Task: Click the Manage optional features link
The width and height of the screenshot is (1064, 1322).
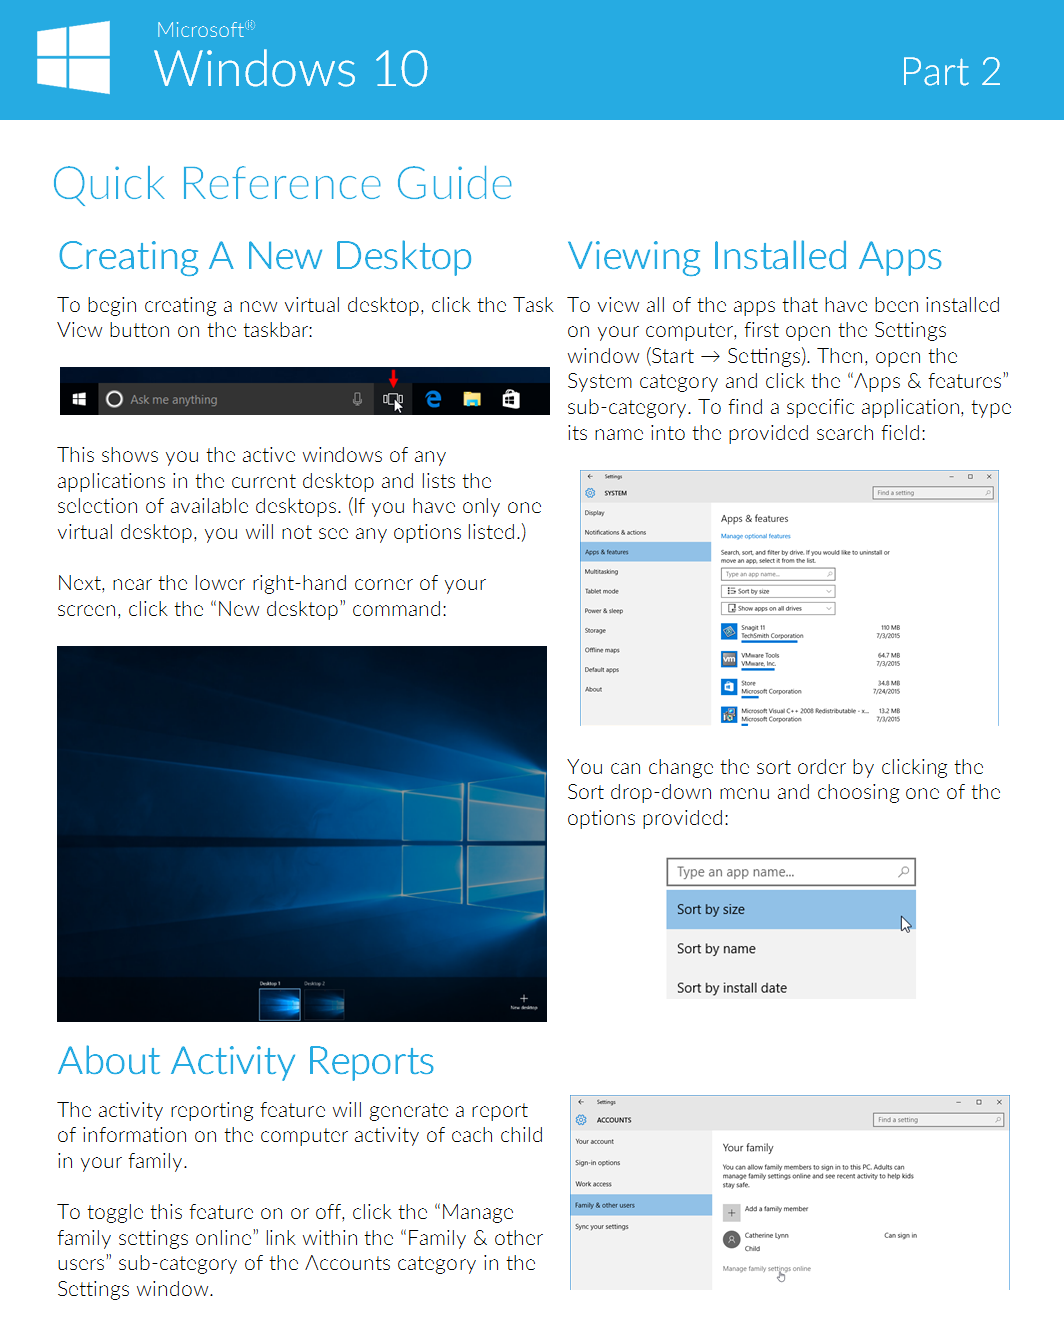Action: point(755,536)
